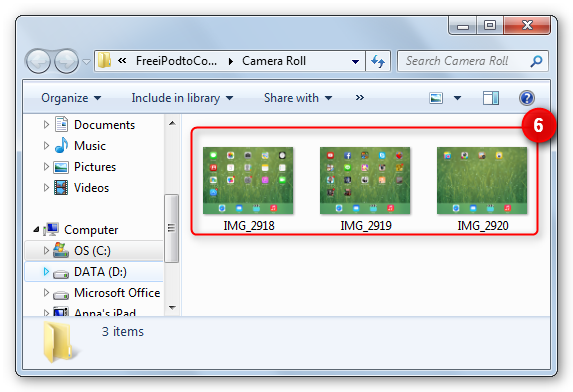The height and width of the screenshot is (392, 573).
Task: Click the OS (C:) drive icon
Action: click(61, 250)
